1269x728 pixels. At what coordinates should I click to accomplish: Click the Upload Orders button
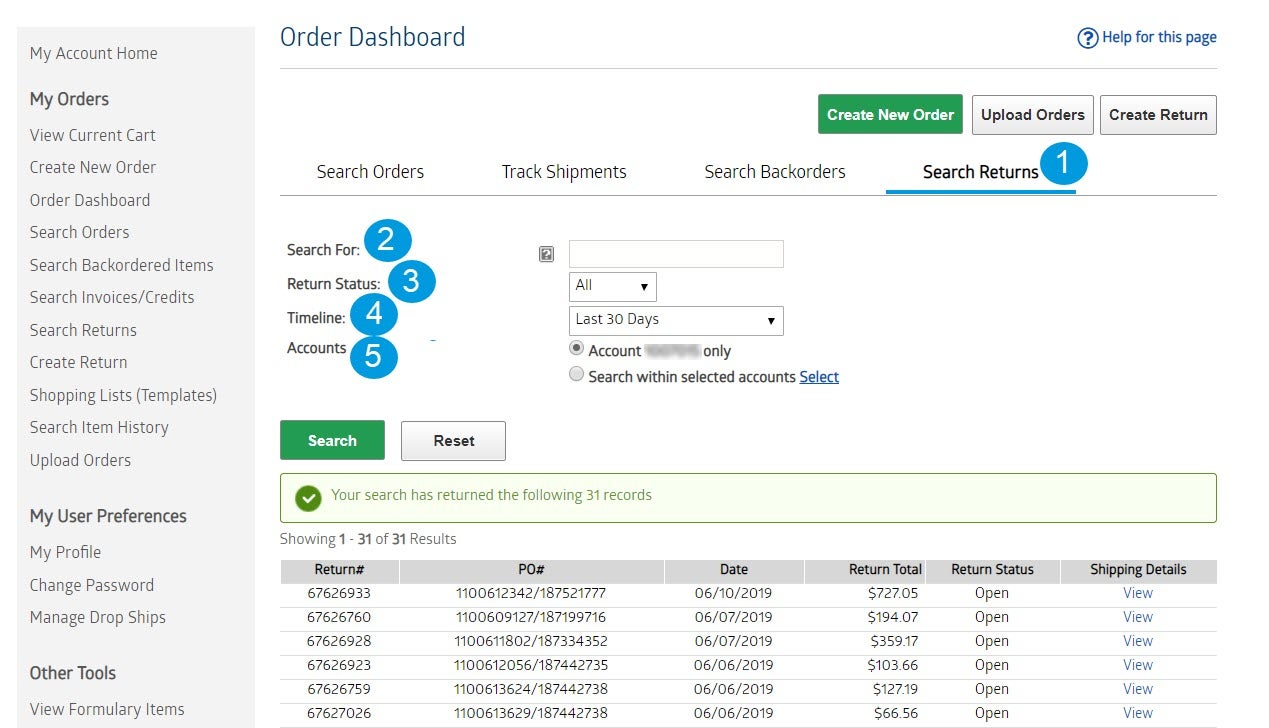click(x=1032, y=115)
